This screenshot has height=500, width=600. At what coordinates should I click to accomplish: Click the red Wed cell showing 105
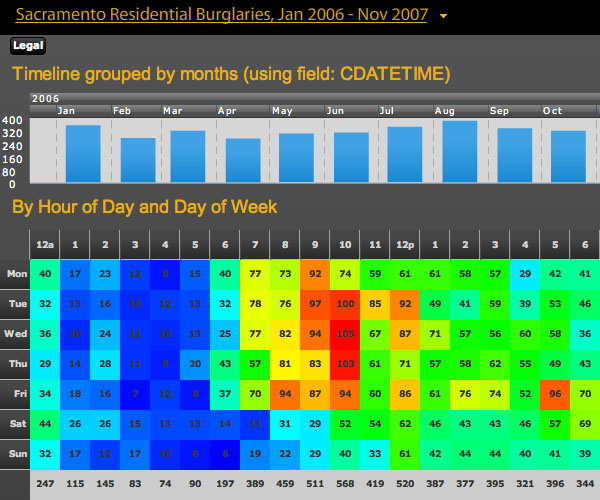point(346,334)
